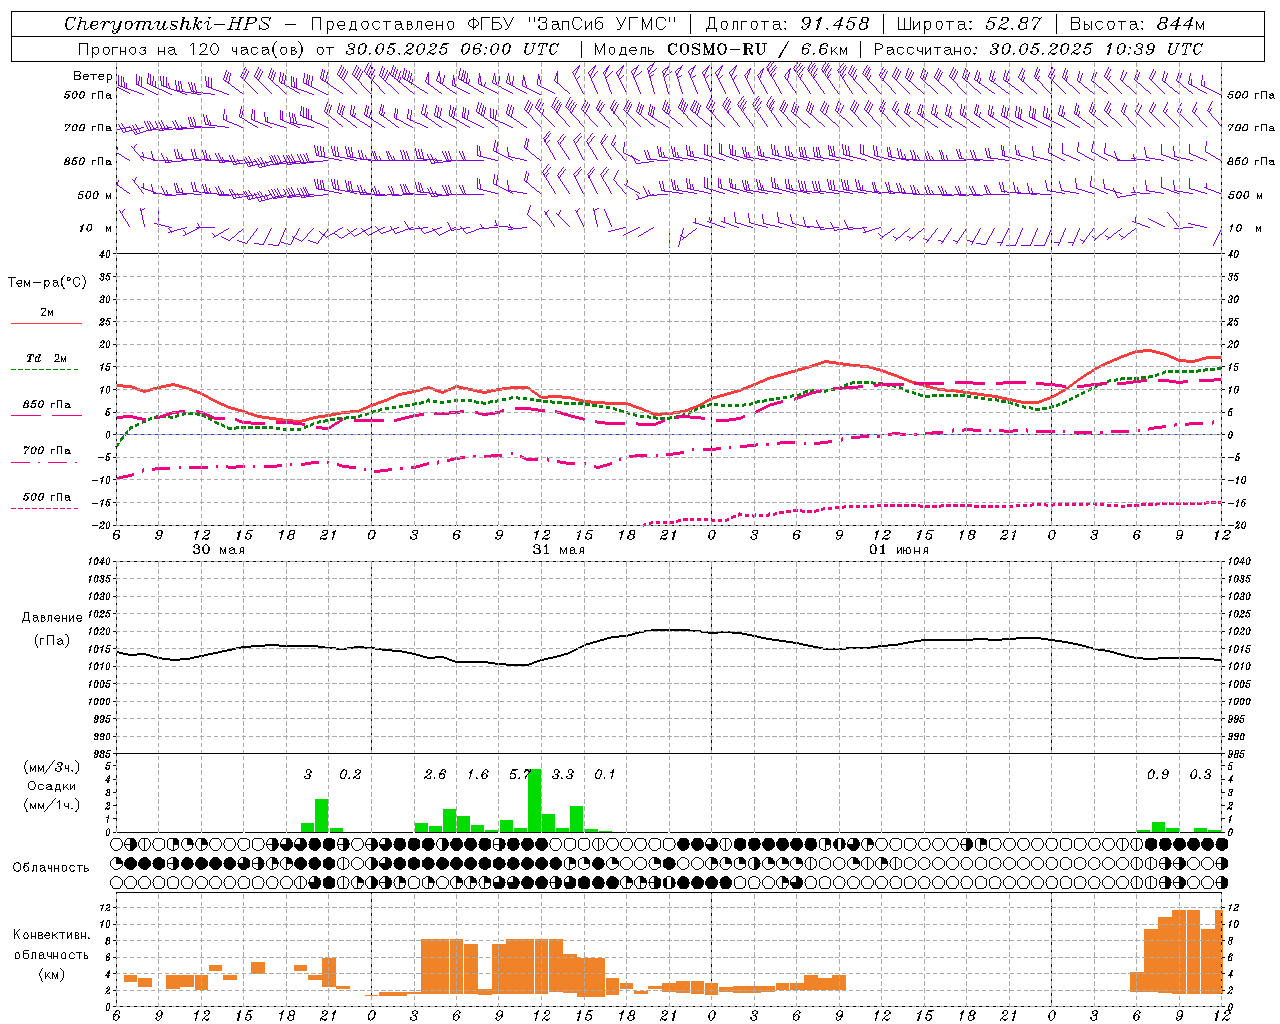The width and height of the screenshot is (1280, 1024).
Task: Click the station name Cheryomushki-HPS
Action: click(x=167, y=24)
